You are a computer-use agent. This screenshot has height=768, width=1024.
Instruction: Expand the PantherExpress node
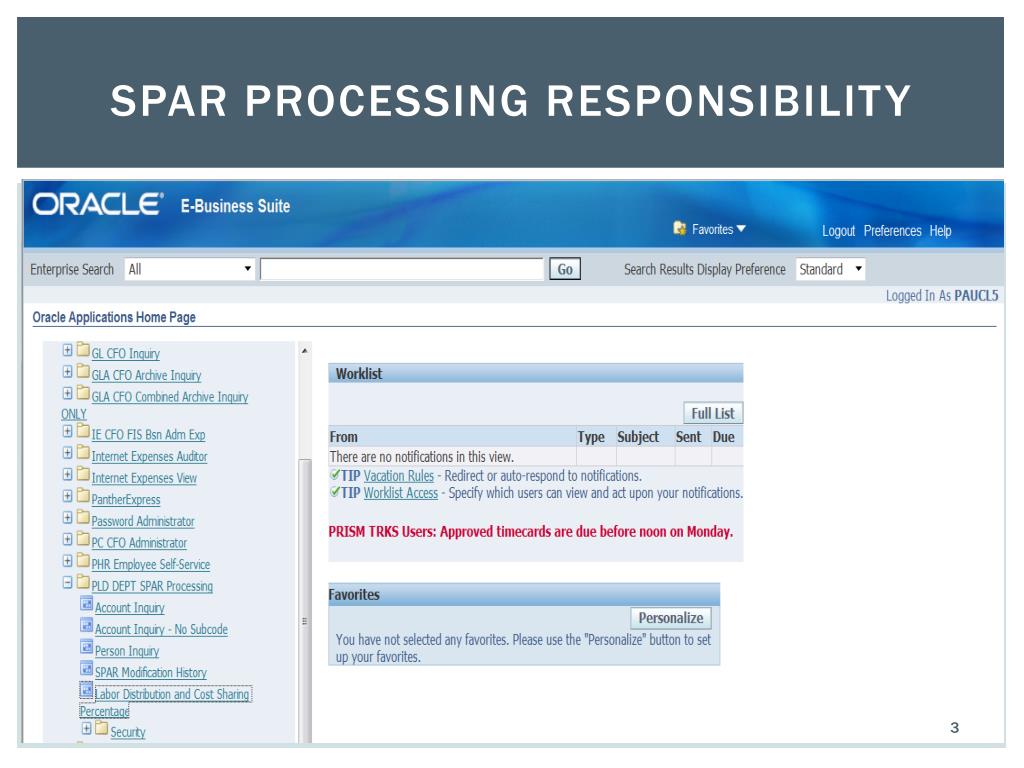click(x=67, y=496)
